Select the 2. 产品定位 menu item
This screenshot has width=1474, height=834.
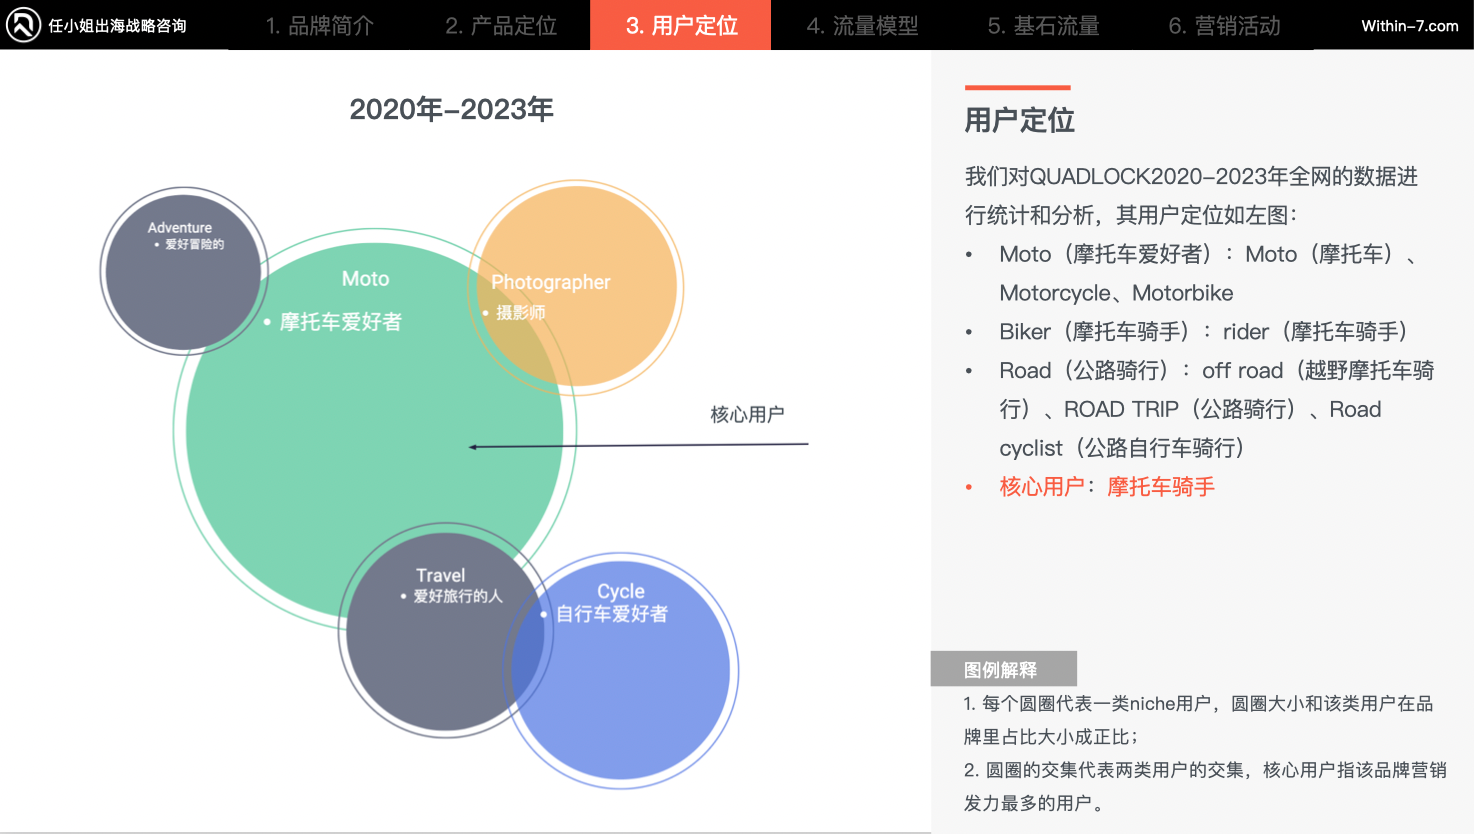pyautogui.click(x=501, y=26)
